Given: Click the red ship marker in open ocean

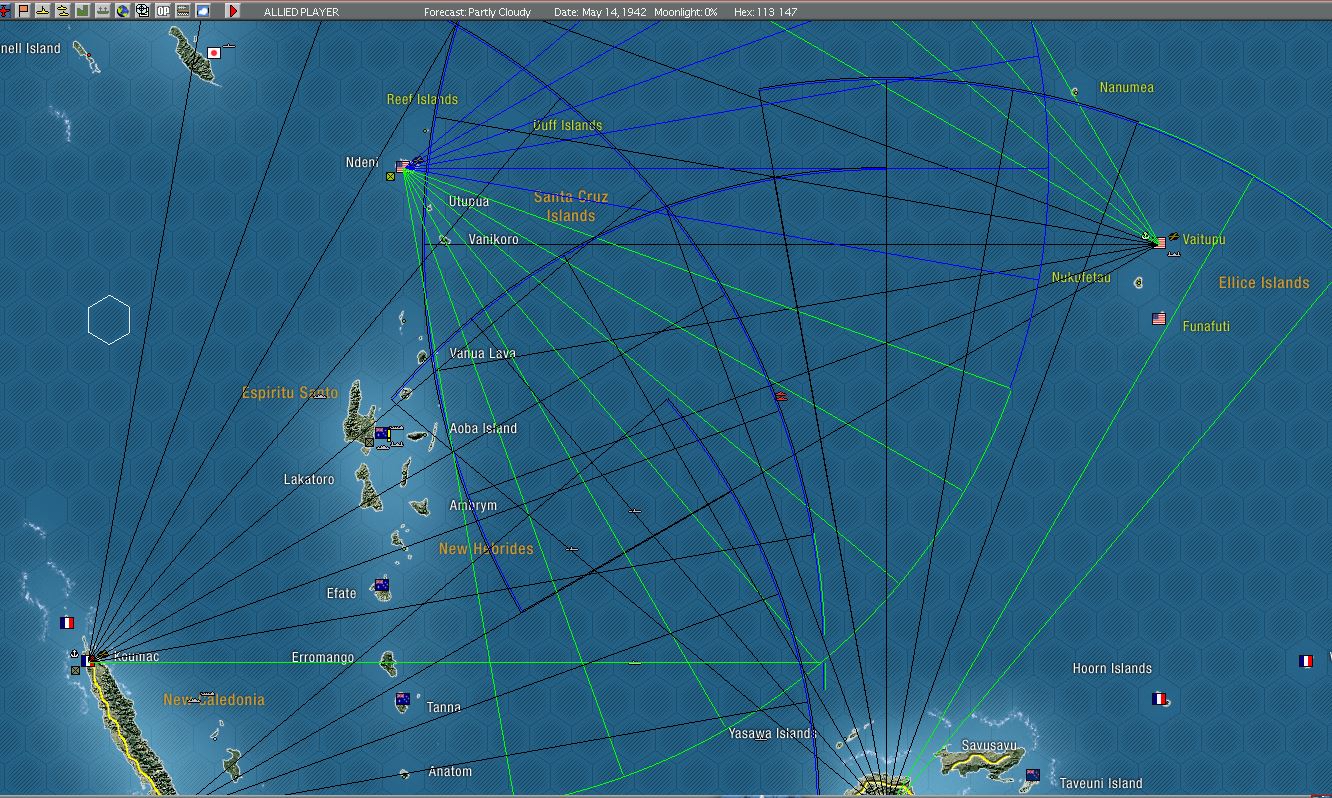Looking at the screenshot, I should pyautogui.click(x=781, y=397).
